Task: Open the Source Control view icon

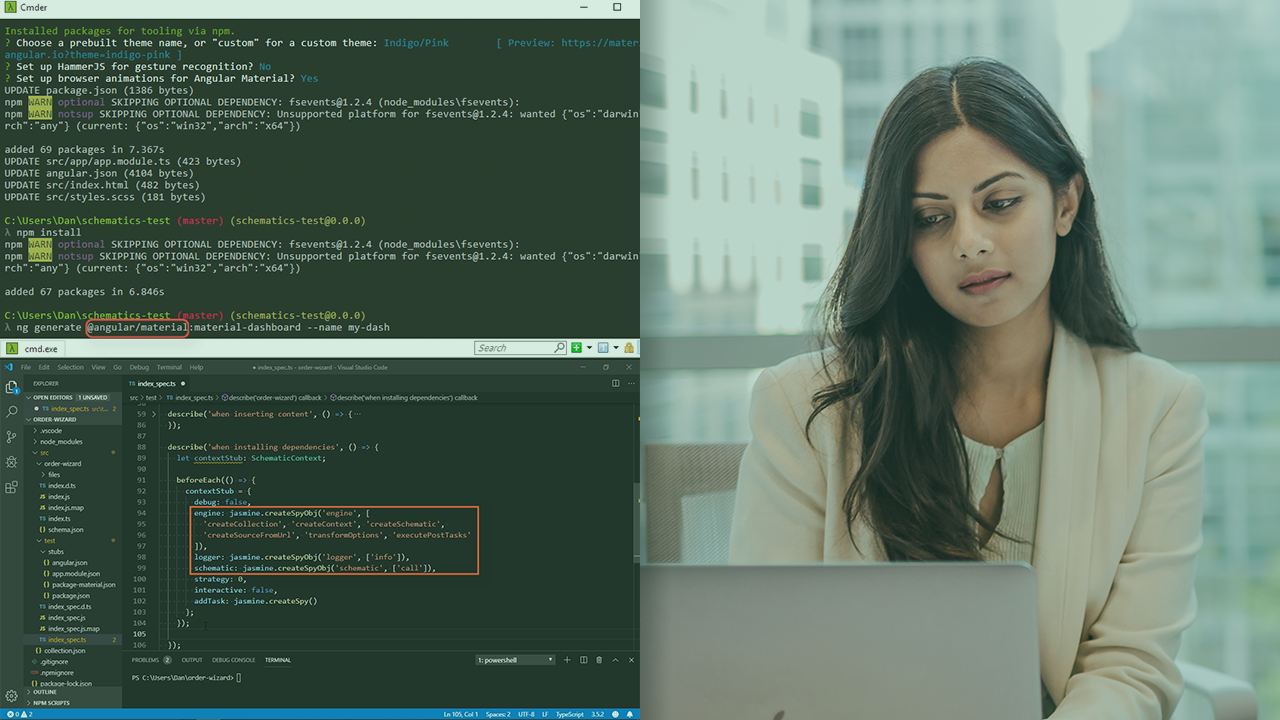Action: pos(12,437)
